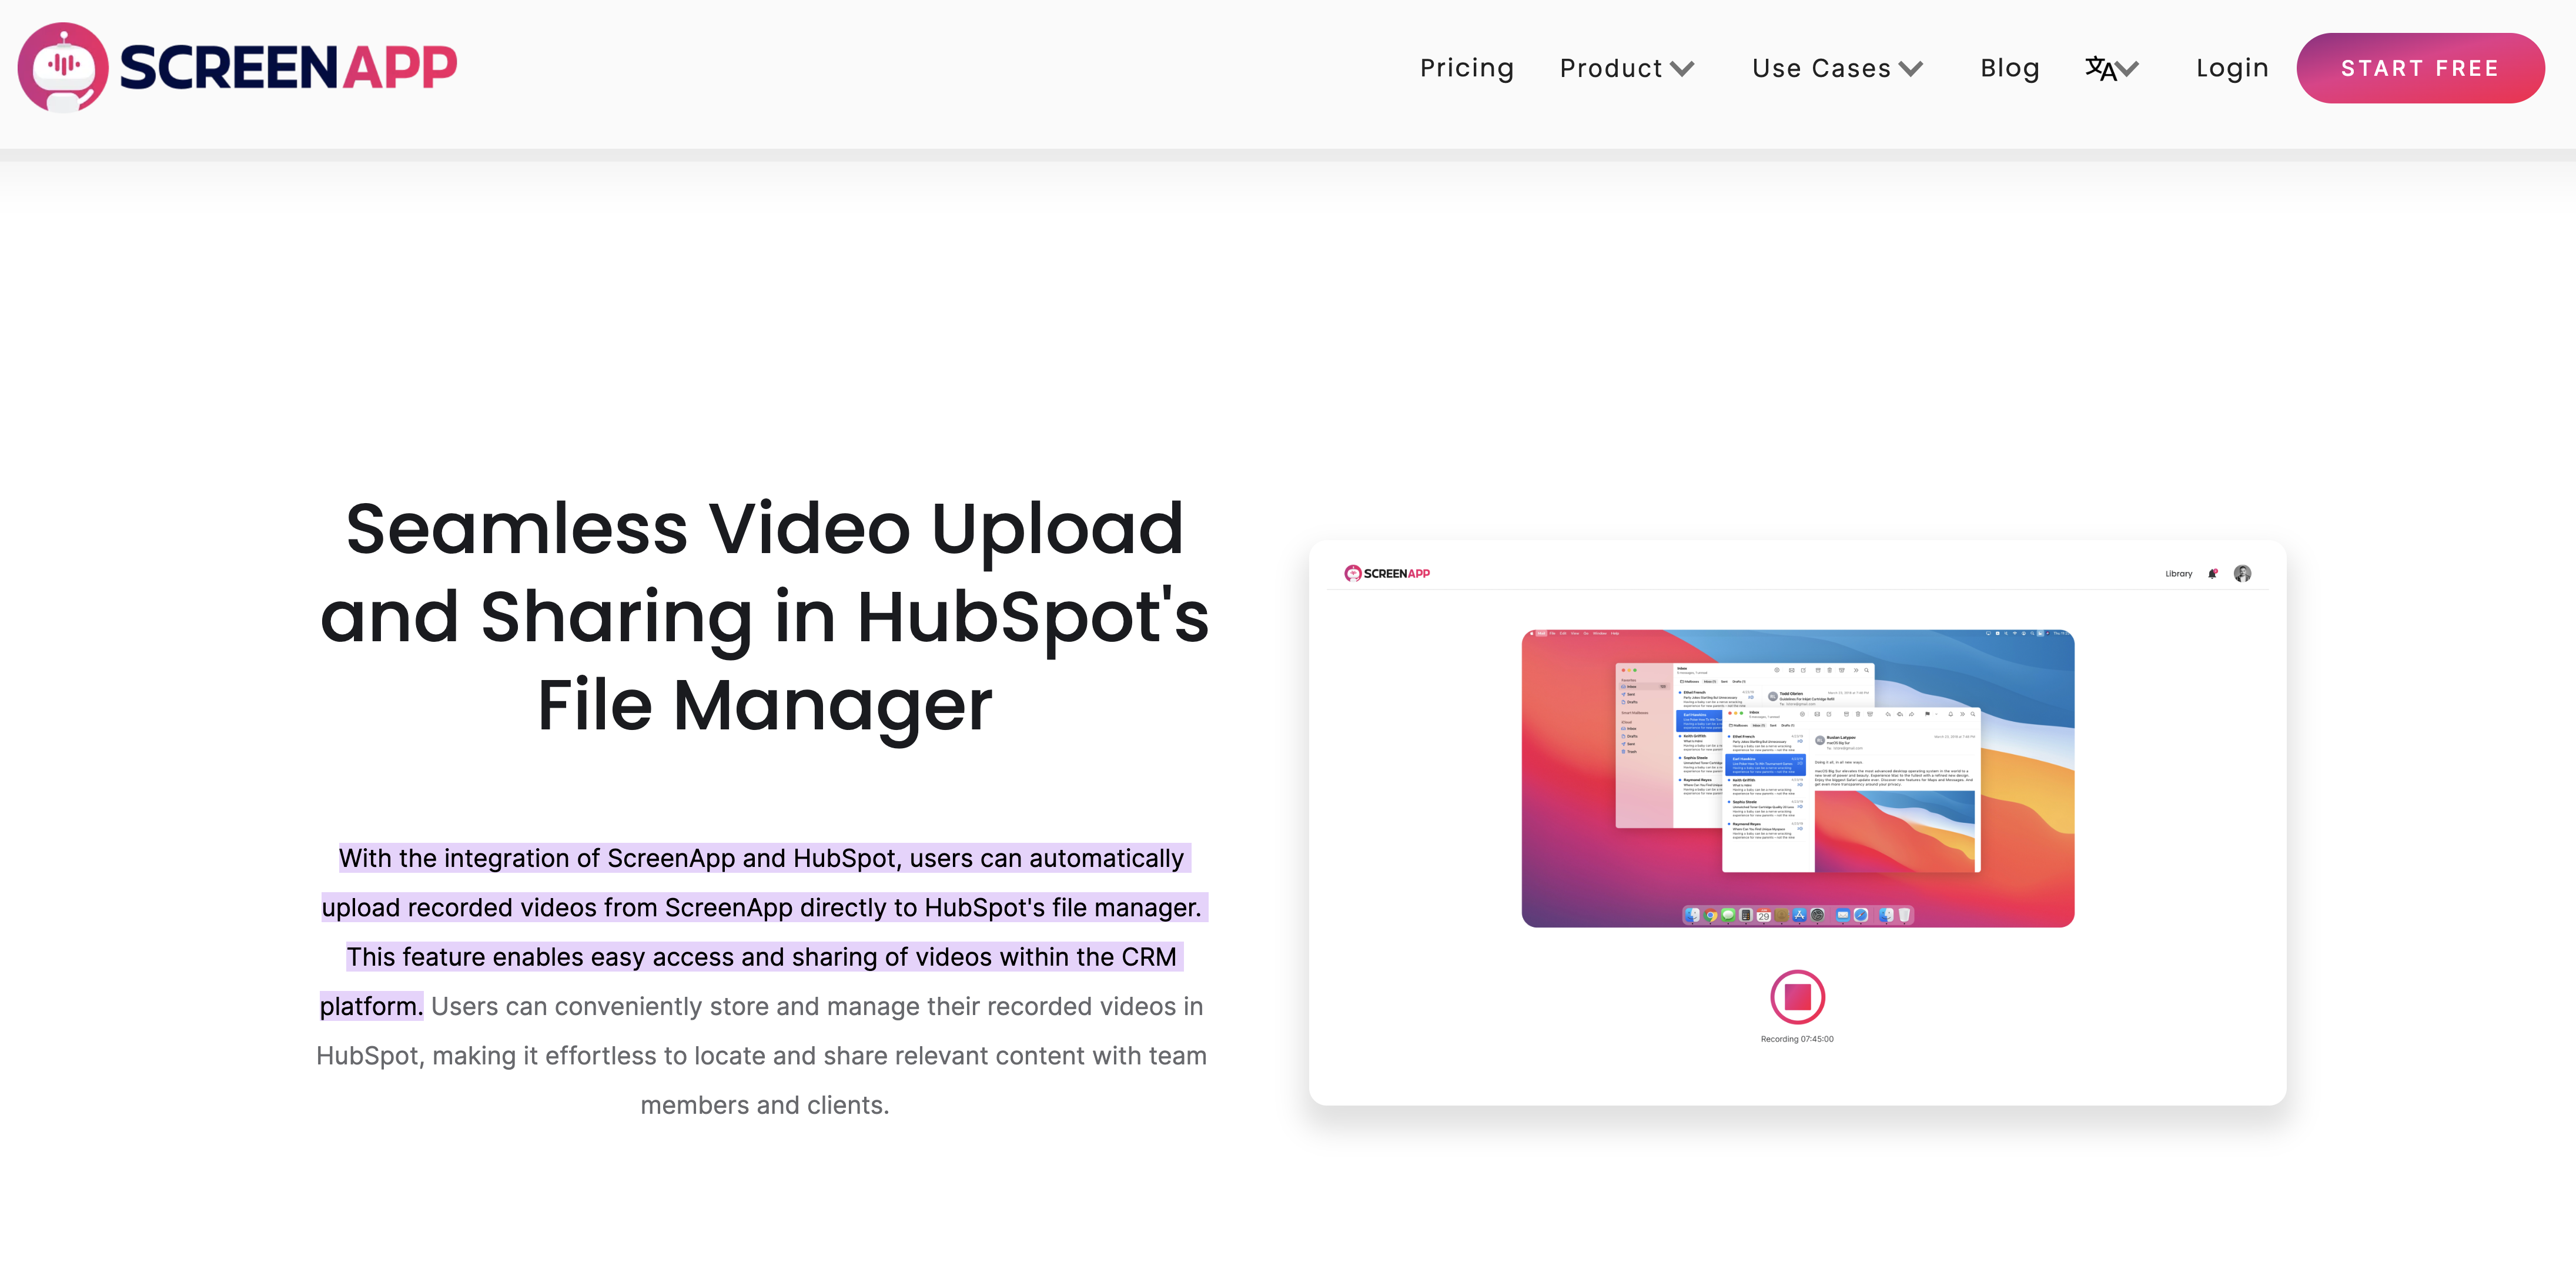Click the stop recording button in the preview

(x=1797, y=996)
